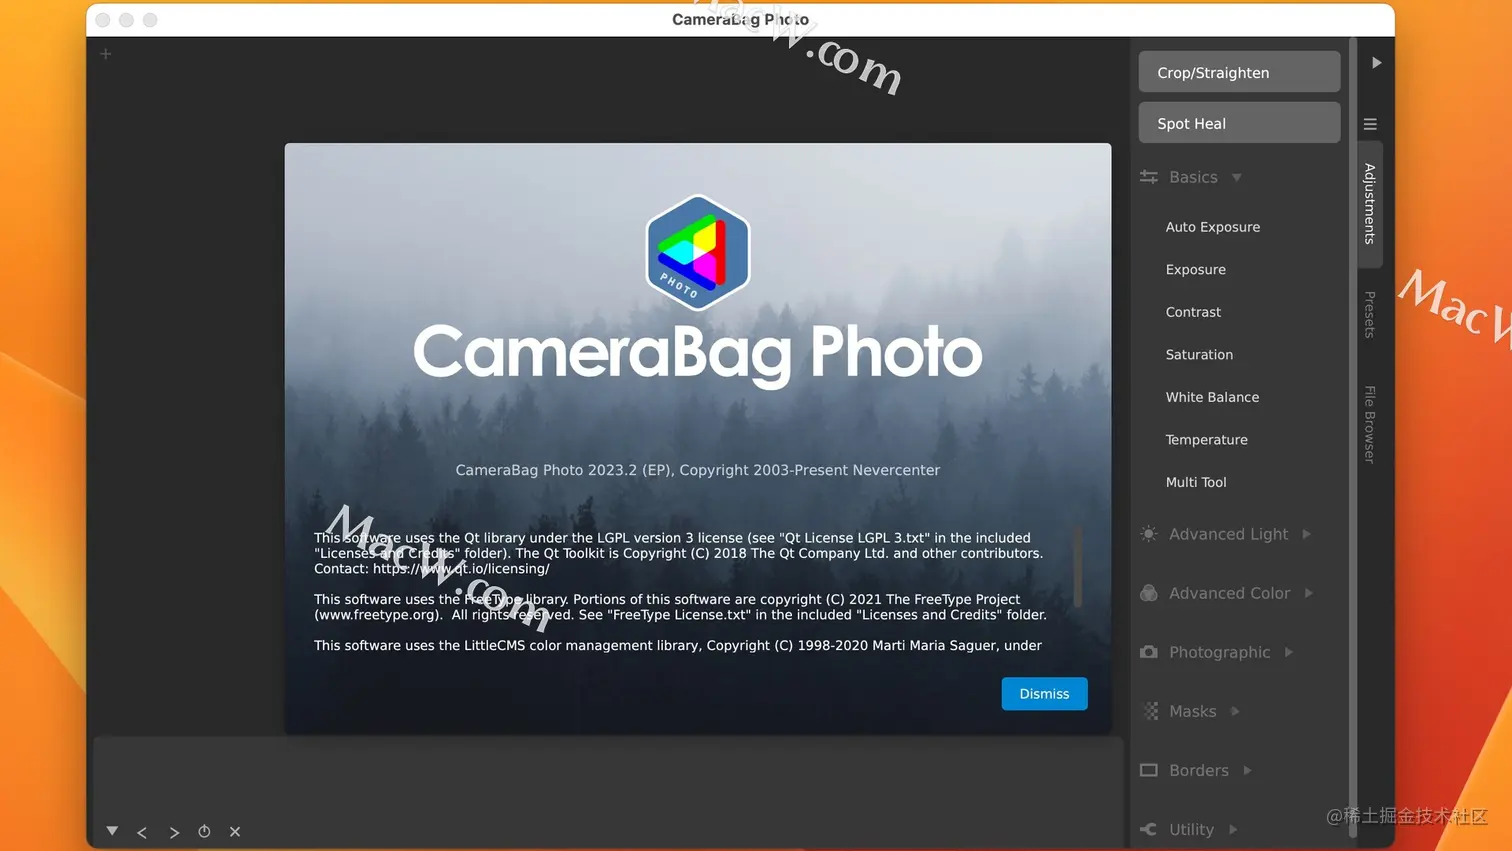Click the power/reset icon in bottom tray
This screenshot has height=851, width=1512.
point(204,831)
